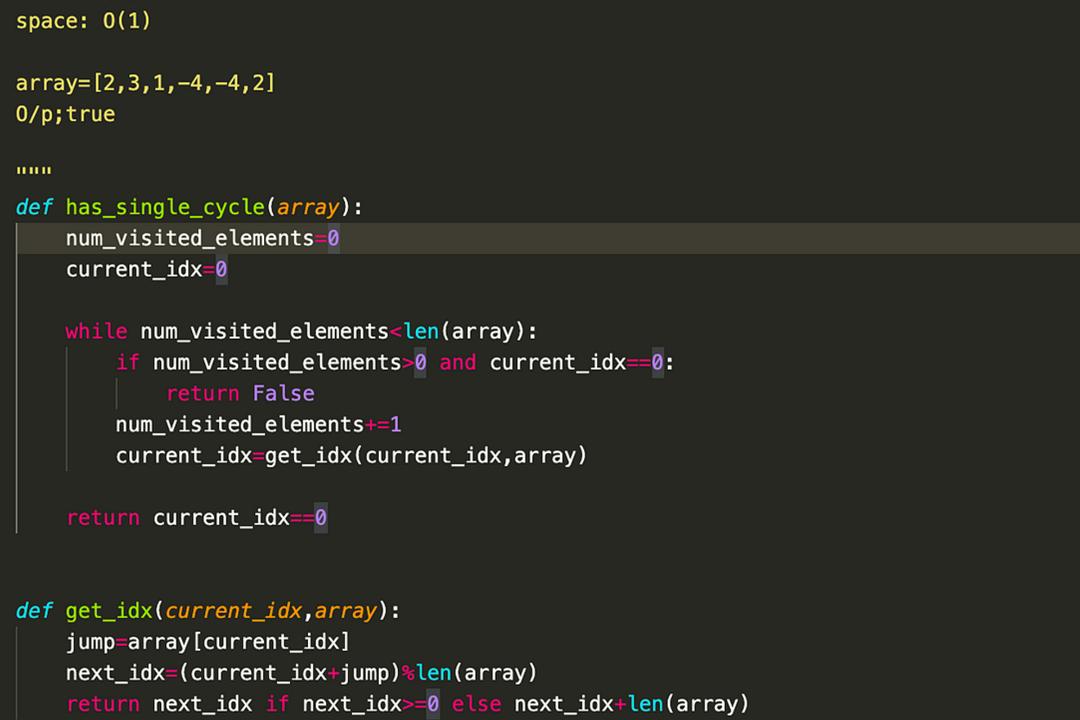Click the return False statement

240,393
